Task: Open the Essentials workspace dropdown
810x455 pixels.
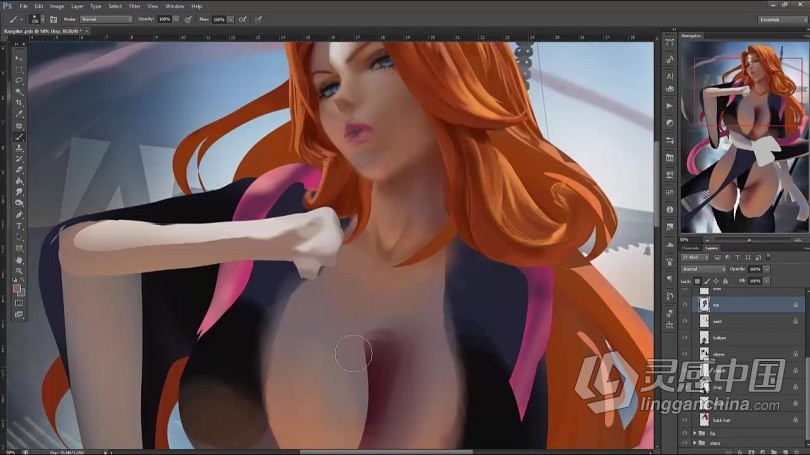Action: pos(782,20)
